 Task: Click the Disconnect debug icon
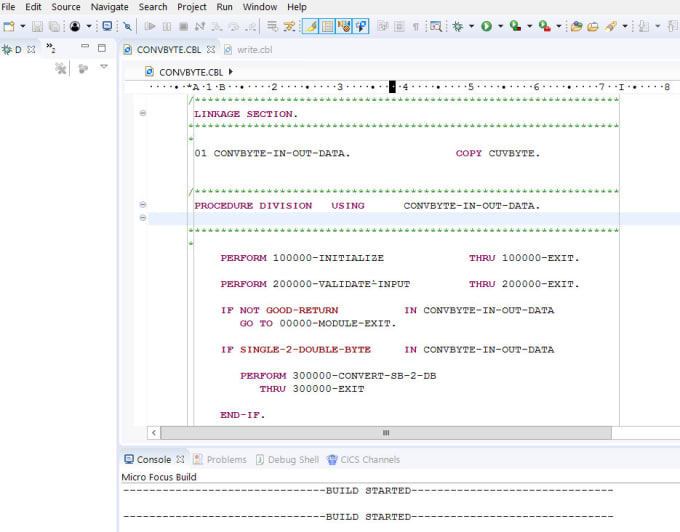click(x=200, y=26)
